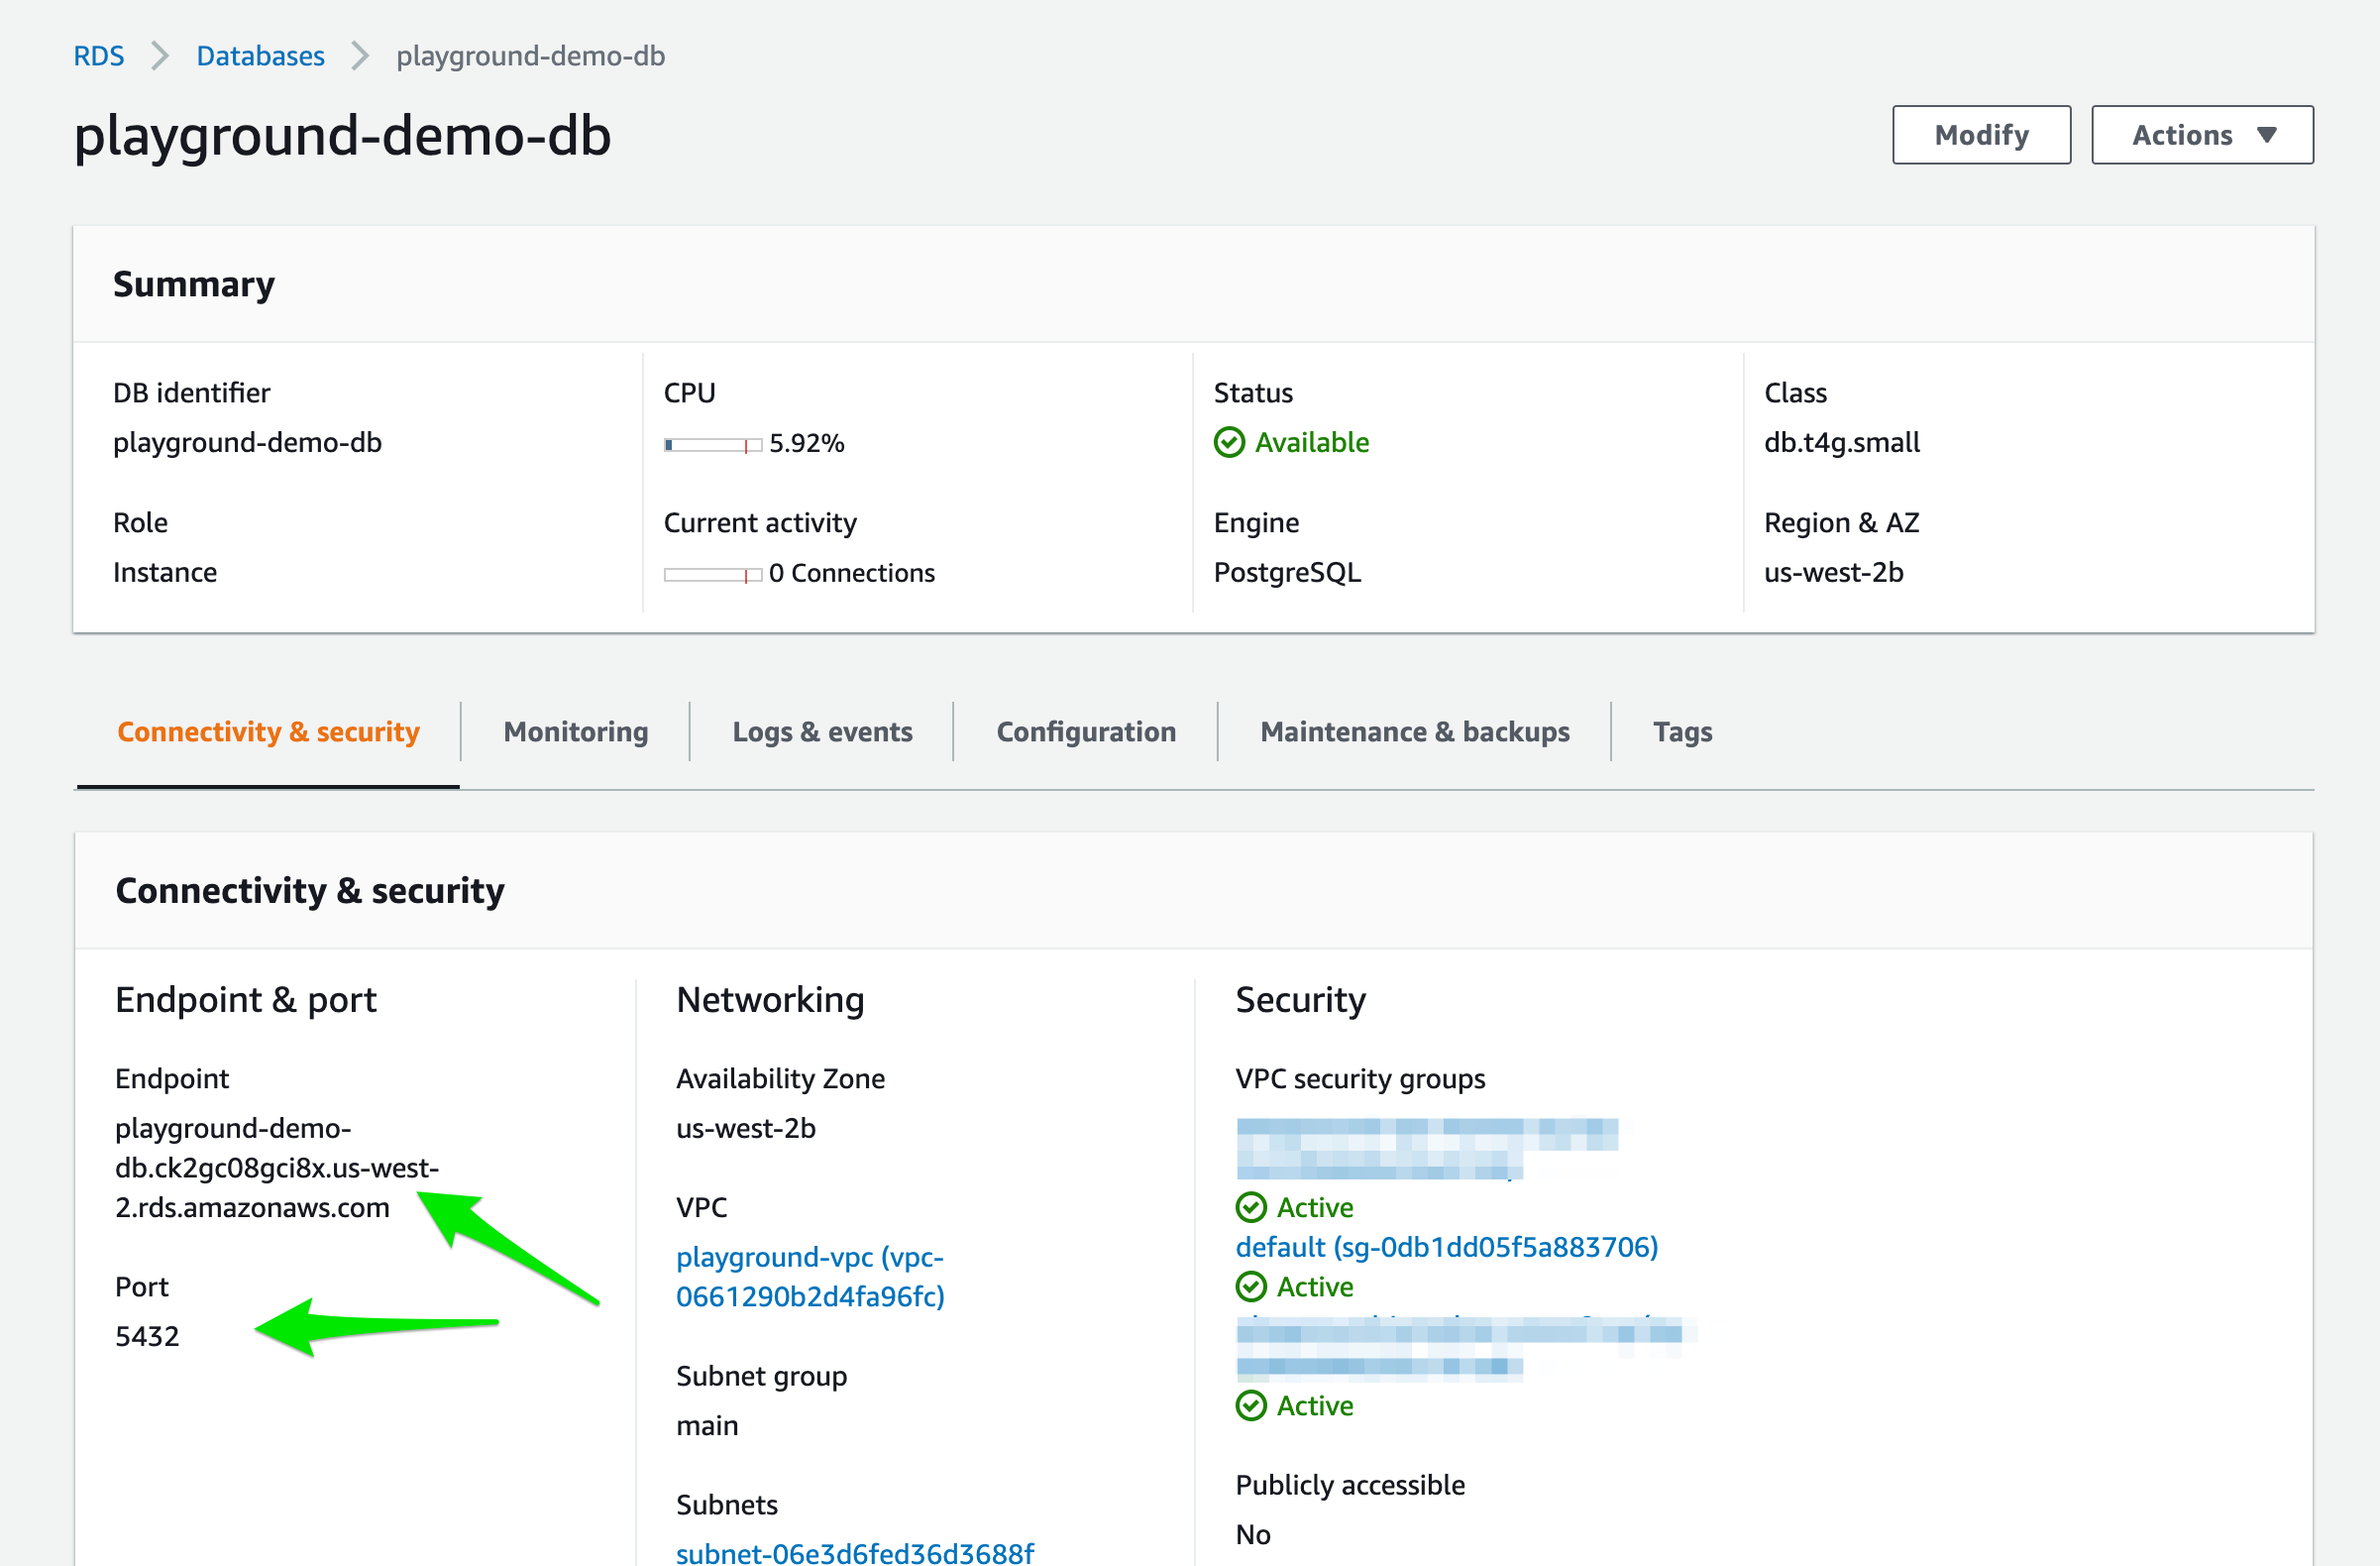Open default security group sg-0db1dd05f5a883706 link
Viewport: 2380px width, 1566px height.
[x=1447, y=1247]
